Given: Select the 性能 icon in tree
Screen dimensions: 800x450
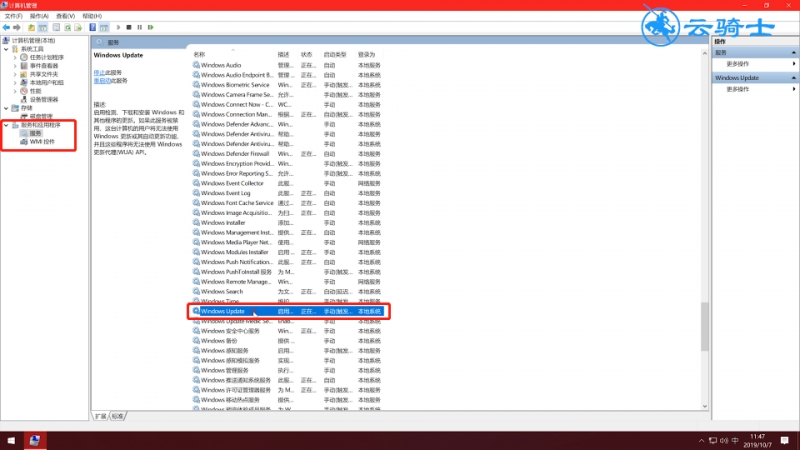Looking at the screenshot, I should [x=24, y=91].
